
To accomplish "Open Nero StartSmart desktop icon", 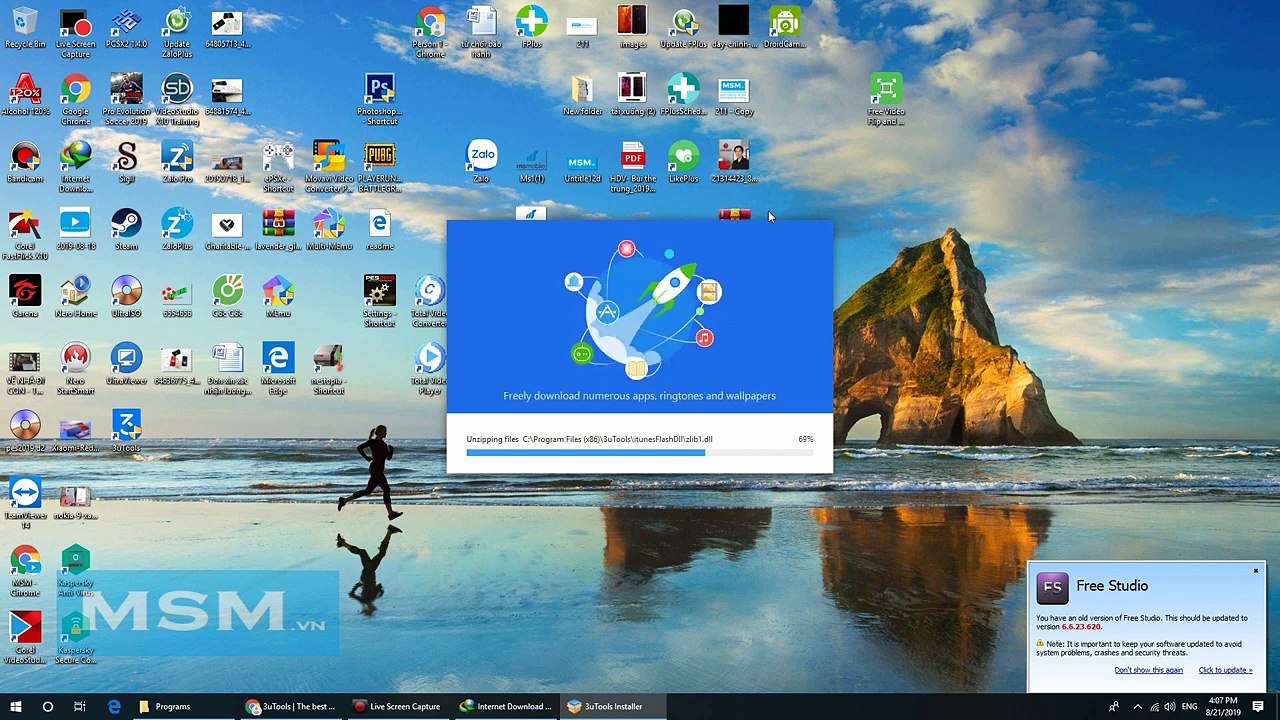I will [75, 369].
